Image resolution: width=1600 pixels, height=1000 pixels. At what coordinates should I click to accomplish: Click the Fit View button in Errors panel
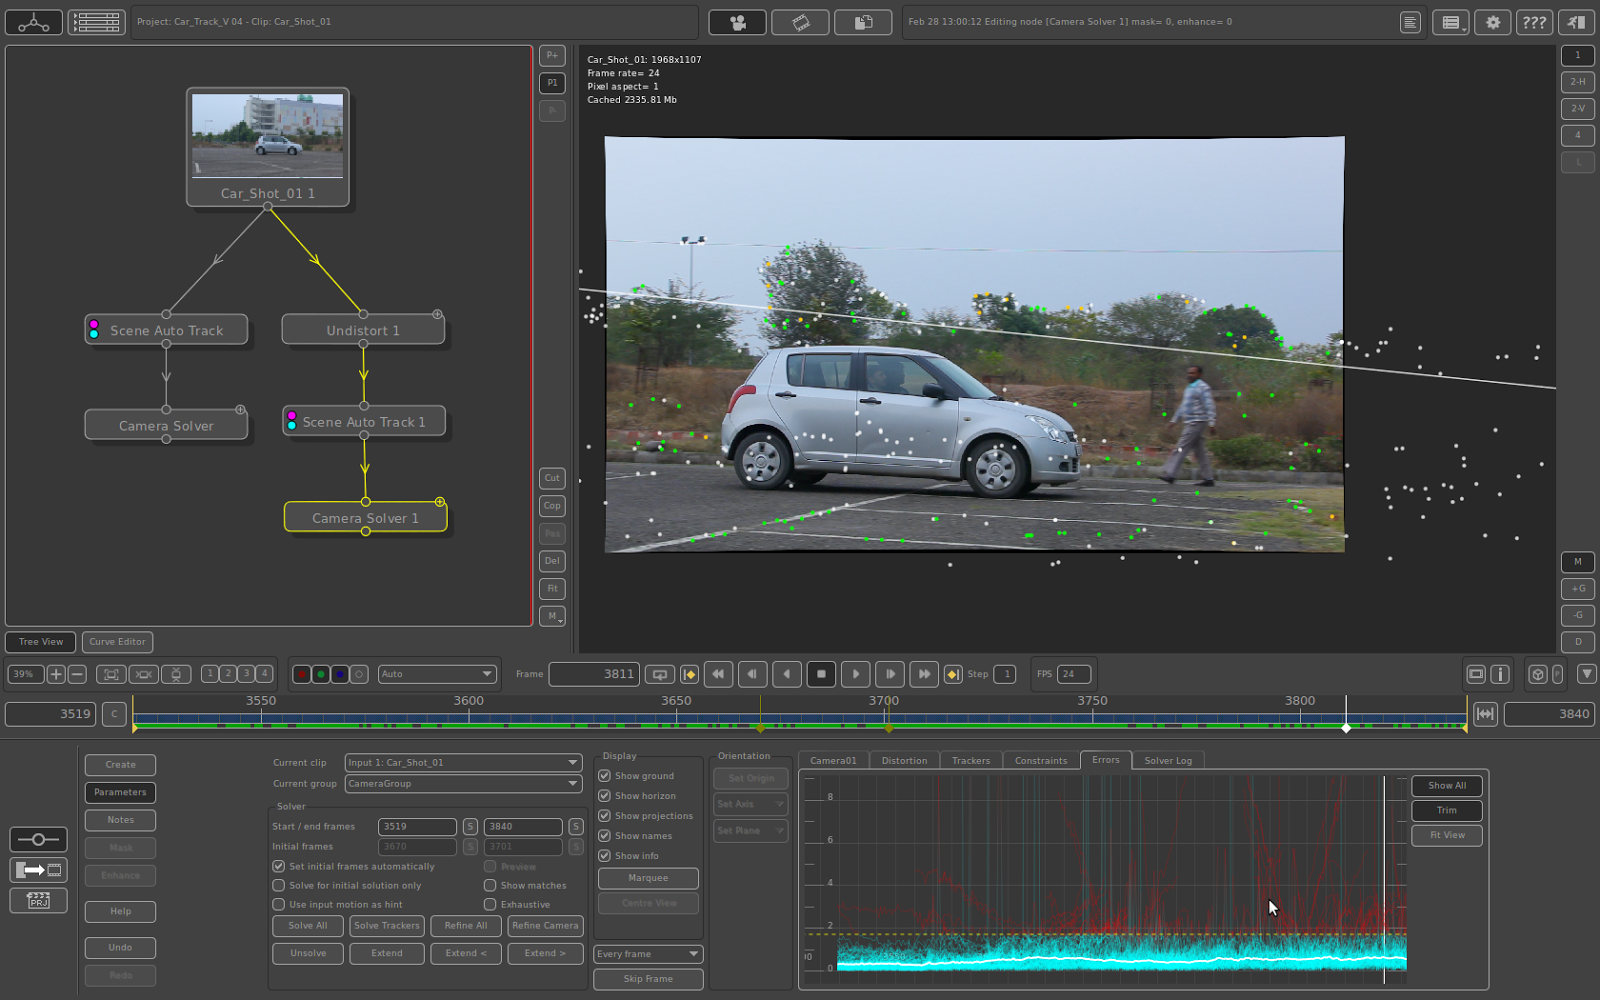(1446, 835)
